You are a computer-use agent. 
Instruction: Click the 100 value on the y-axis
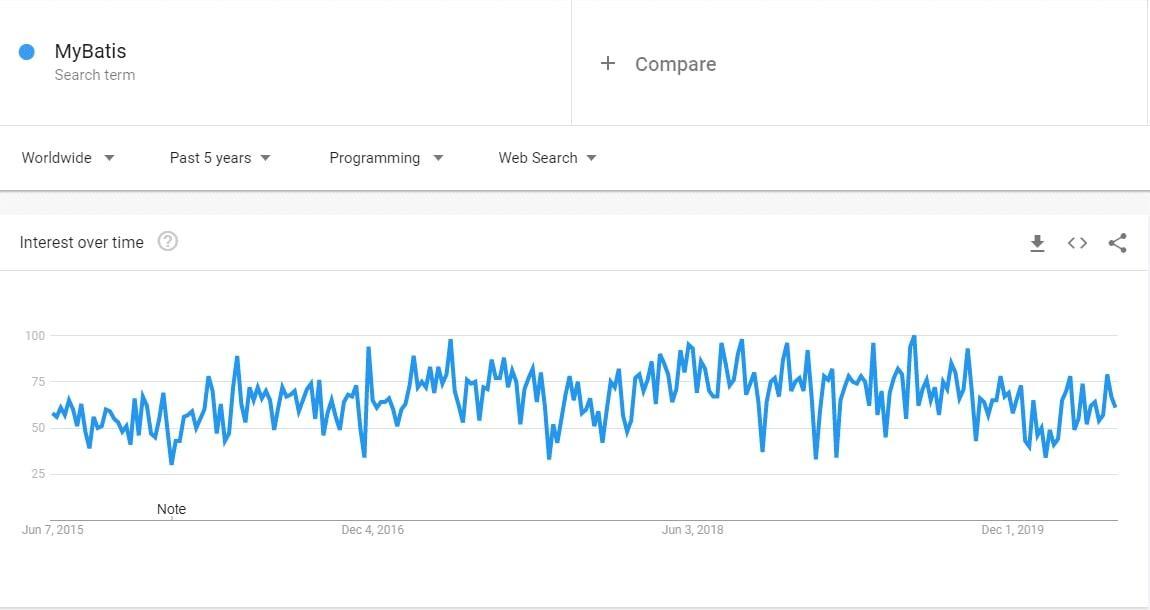pyautogui.click(x=35, y=335)
